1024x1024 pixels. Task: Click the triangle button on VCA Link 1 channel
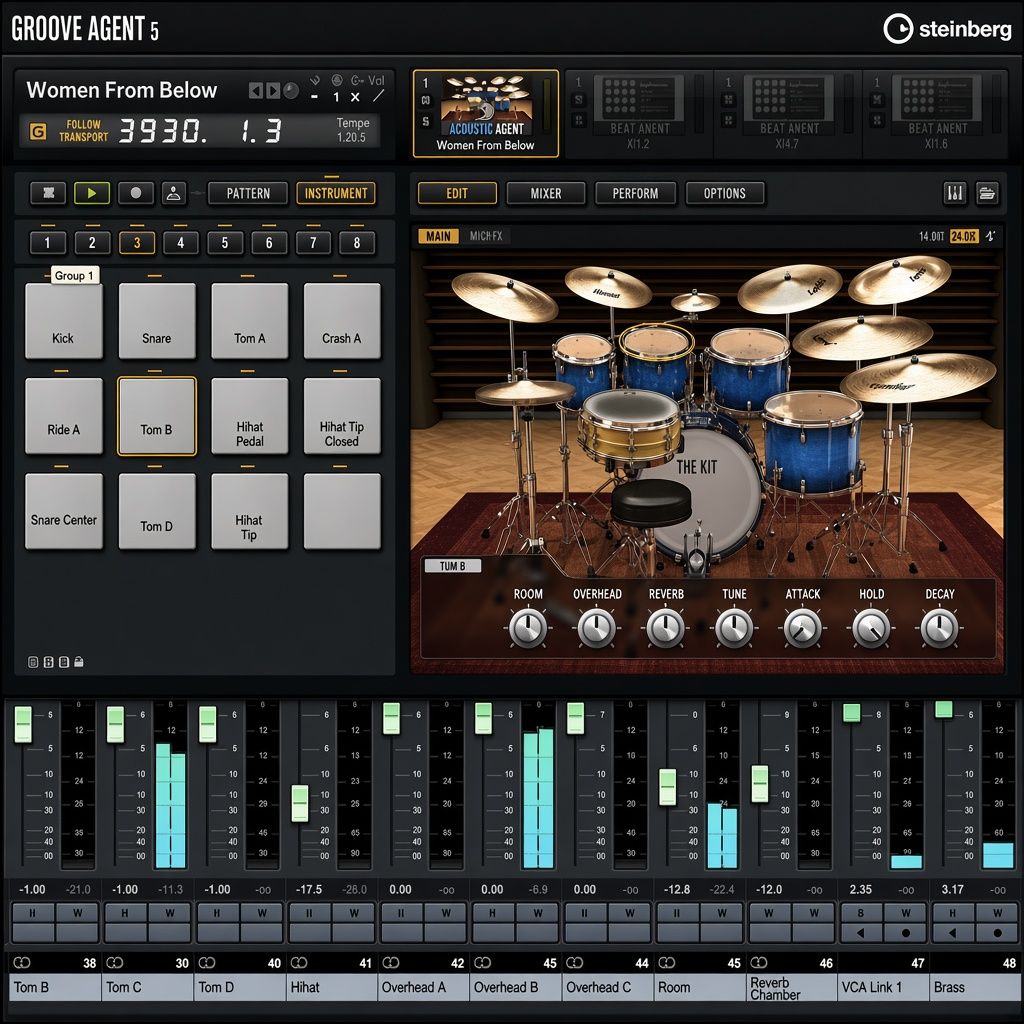click(x=861, y=933)
